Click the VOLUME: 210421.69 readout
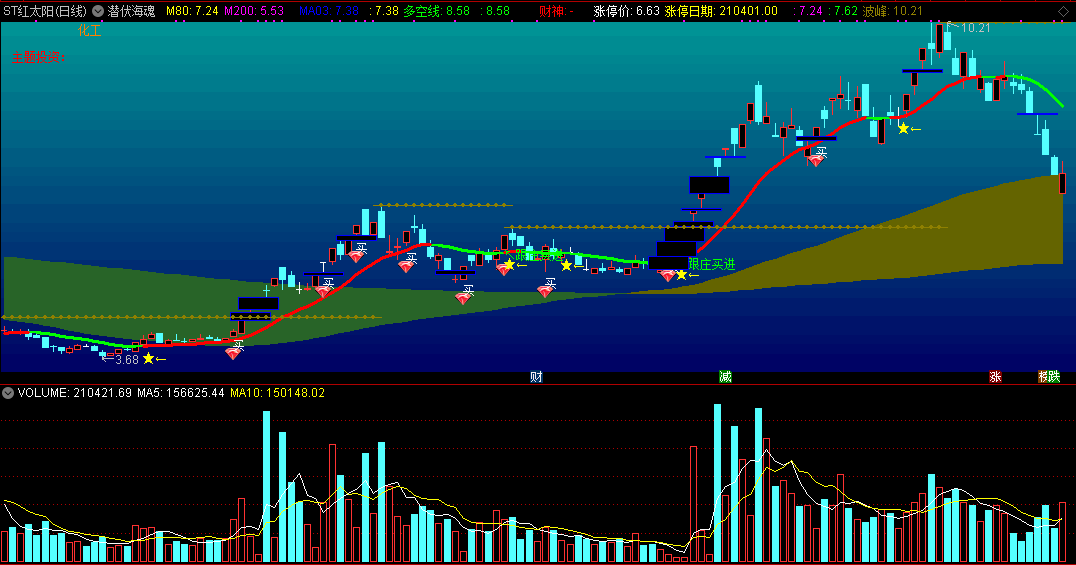1076x565 pixels. [x=75, y=393]
